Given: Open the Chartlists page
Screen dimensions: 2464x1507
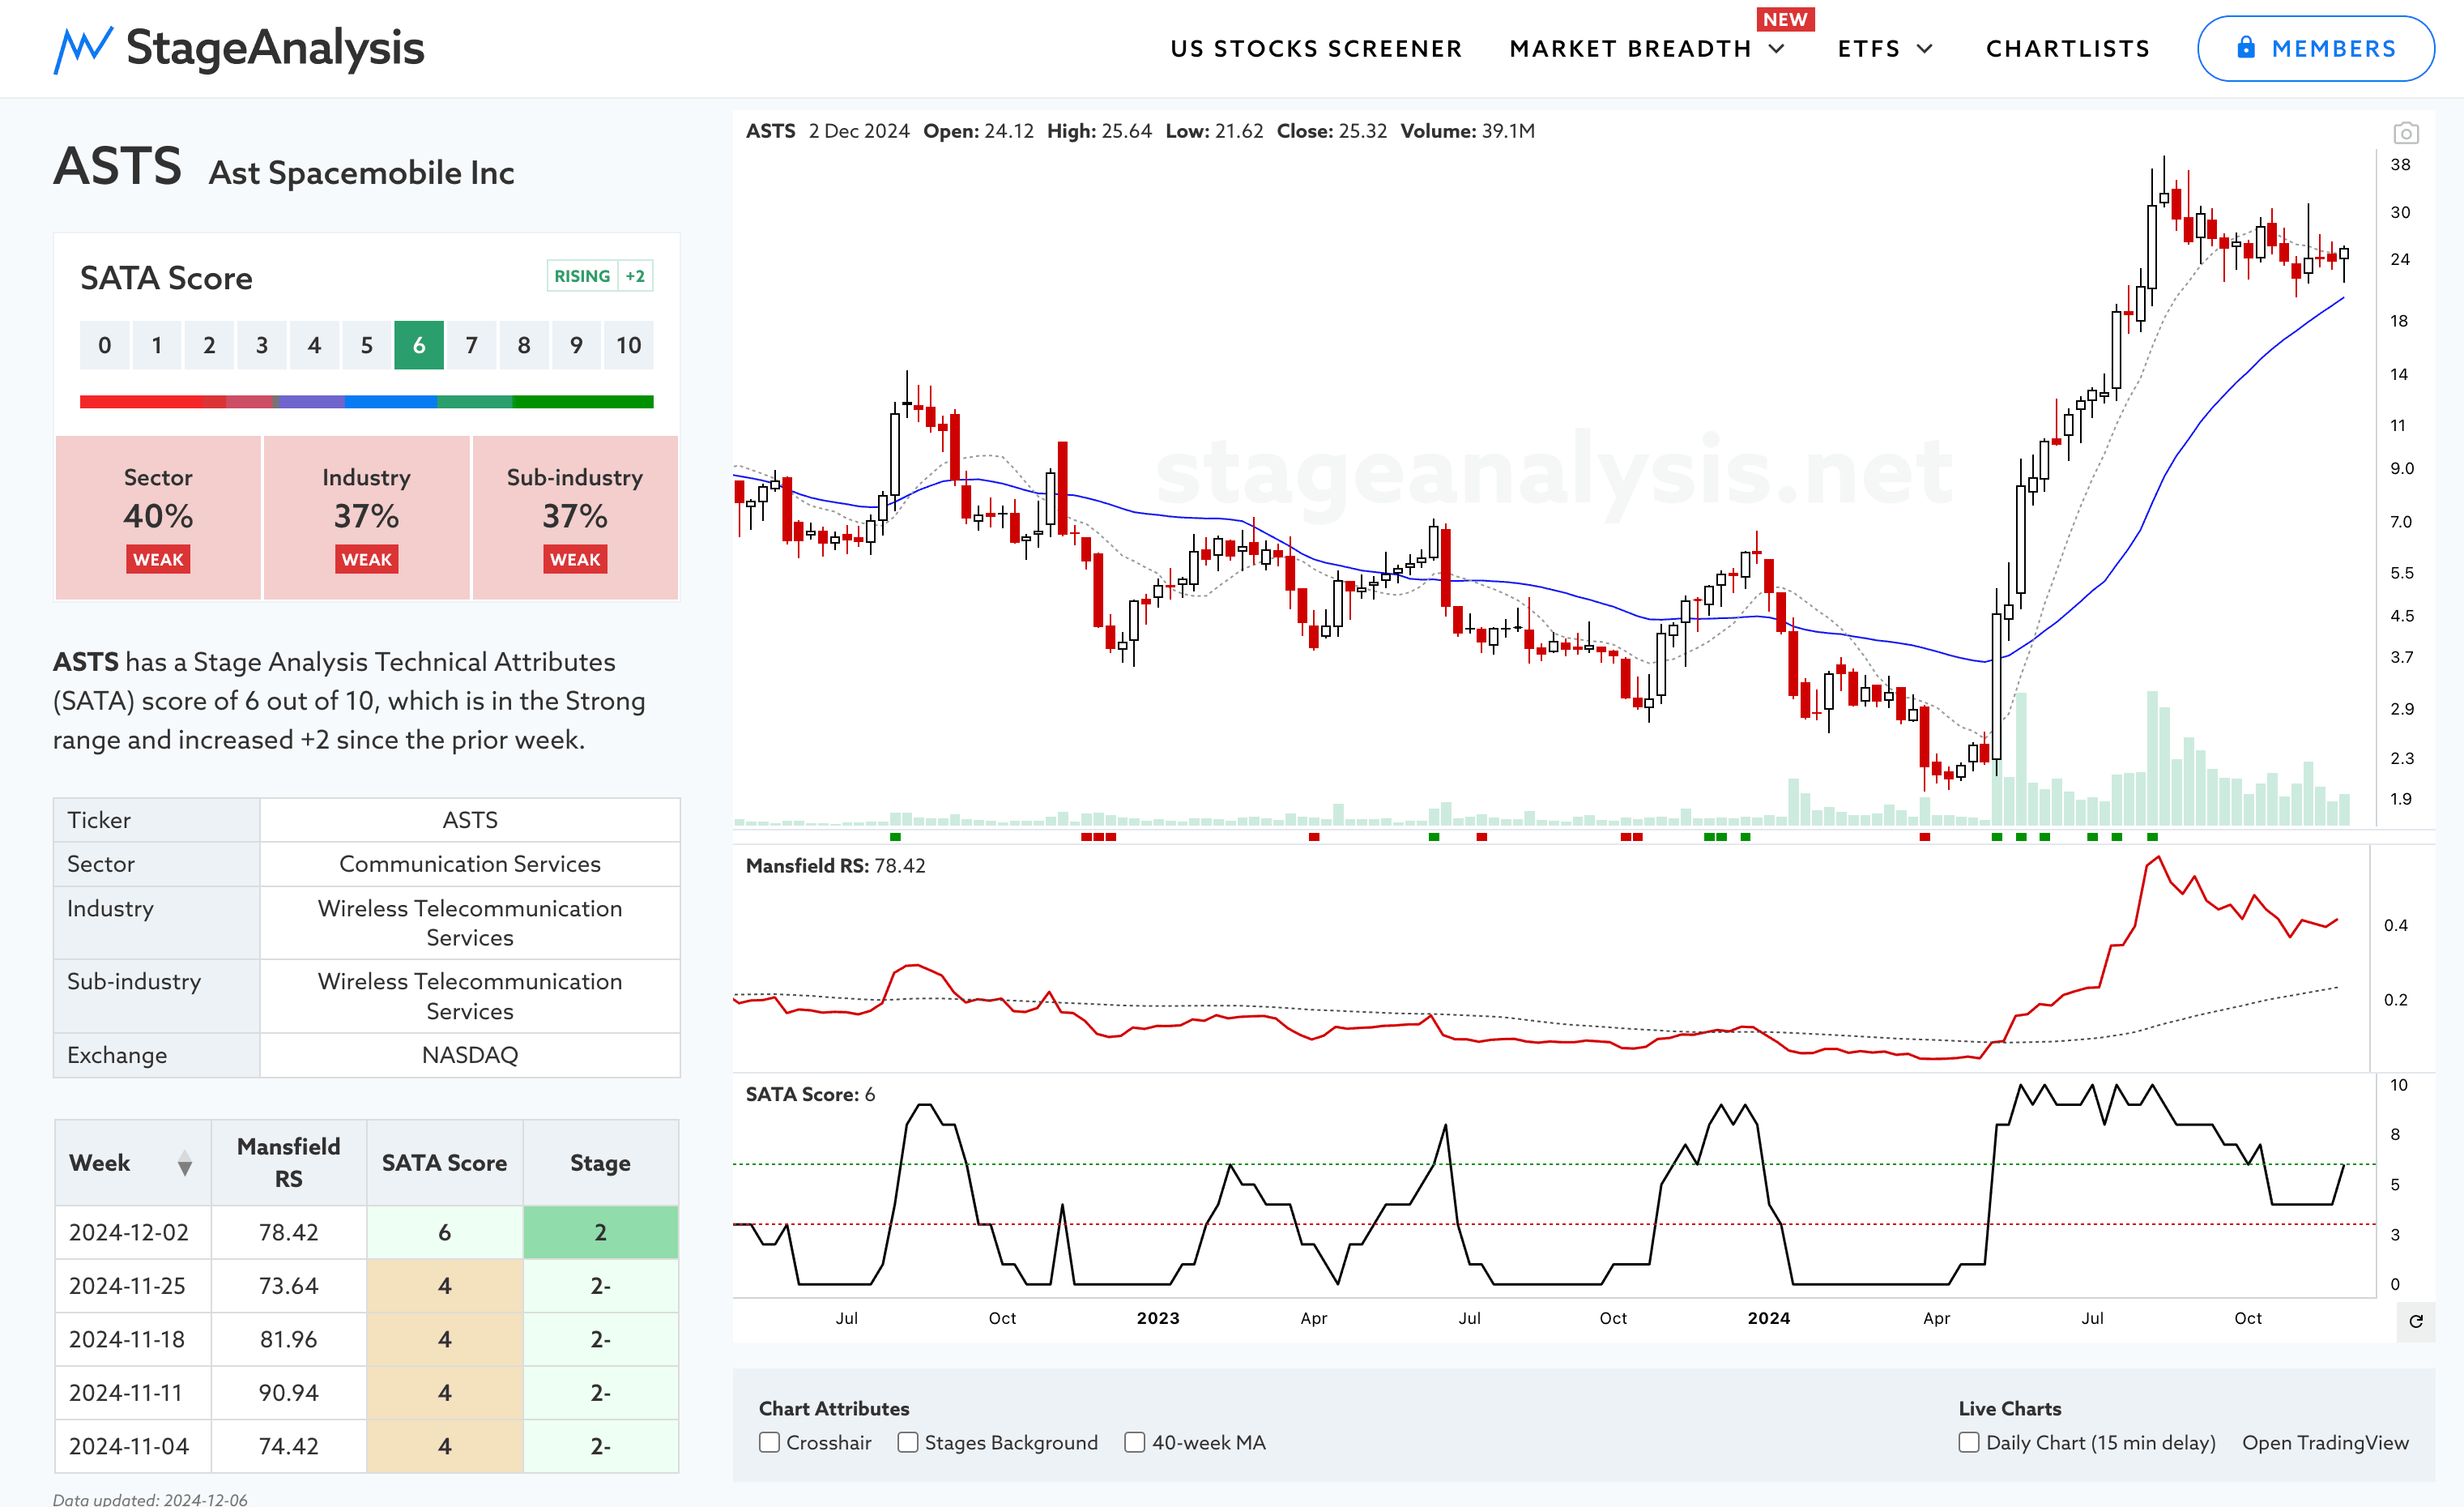Looking at the screenshot, I should tap(2067, 48).
